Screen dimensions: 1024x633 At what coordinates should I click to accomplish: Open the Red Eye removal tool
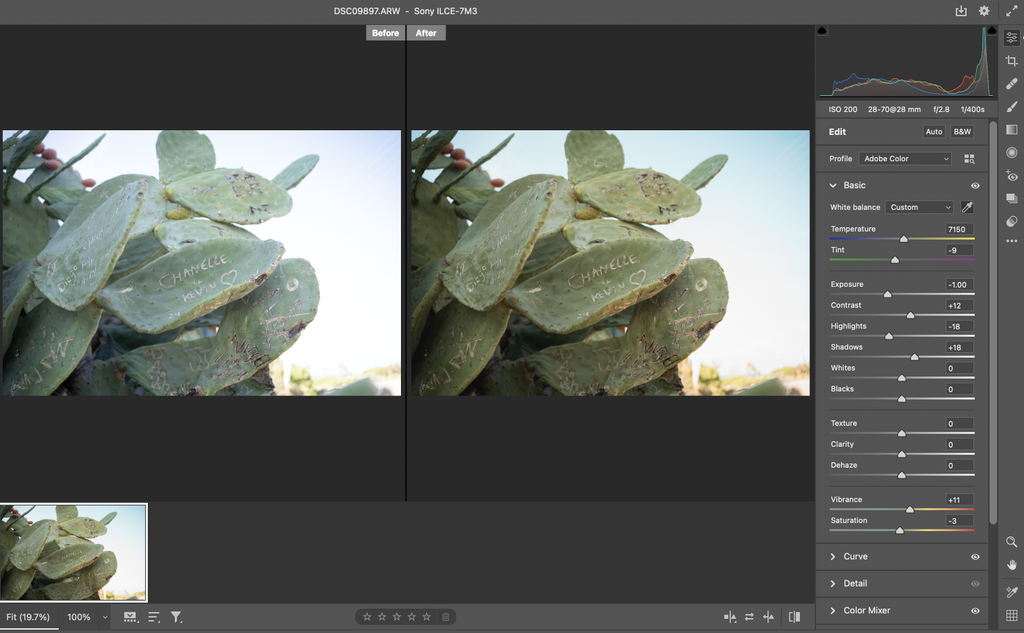[x=1013, y=176]
